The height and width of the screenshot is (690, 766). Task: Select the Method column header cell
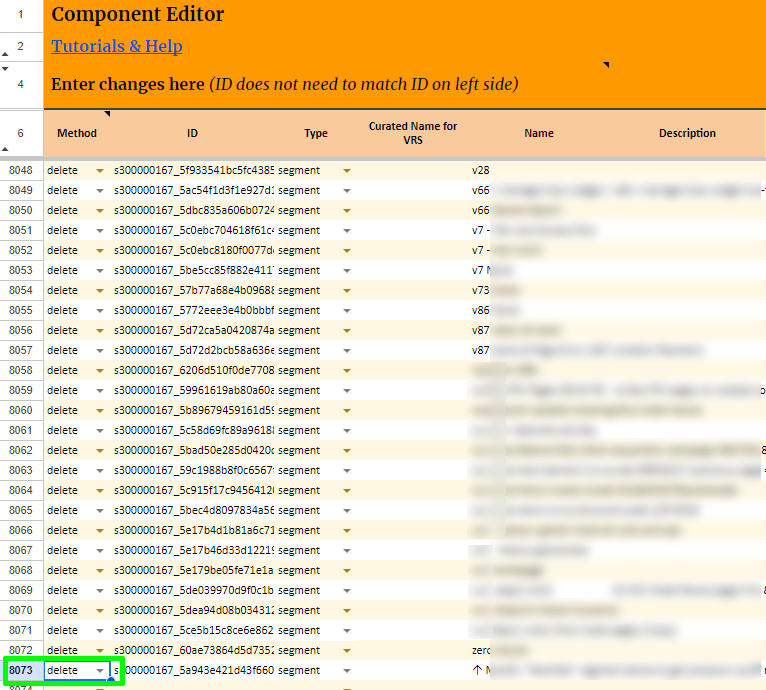[x=77, y=133]
